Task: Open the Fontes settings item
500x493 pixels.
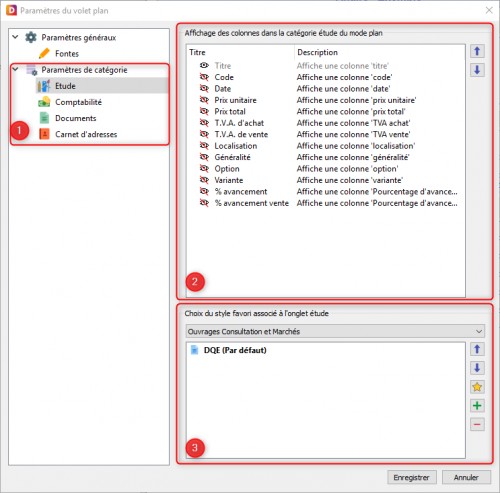Action: (x=67, y=54)
